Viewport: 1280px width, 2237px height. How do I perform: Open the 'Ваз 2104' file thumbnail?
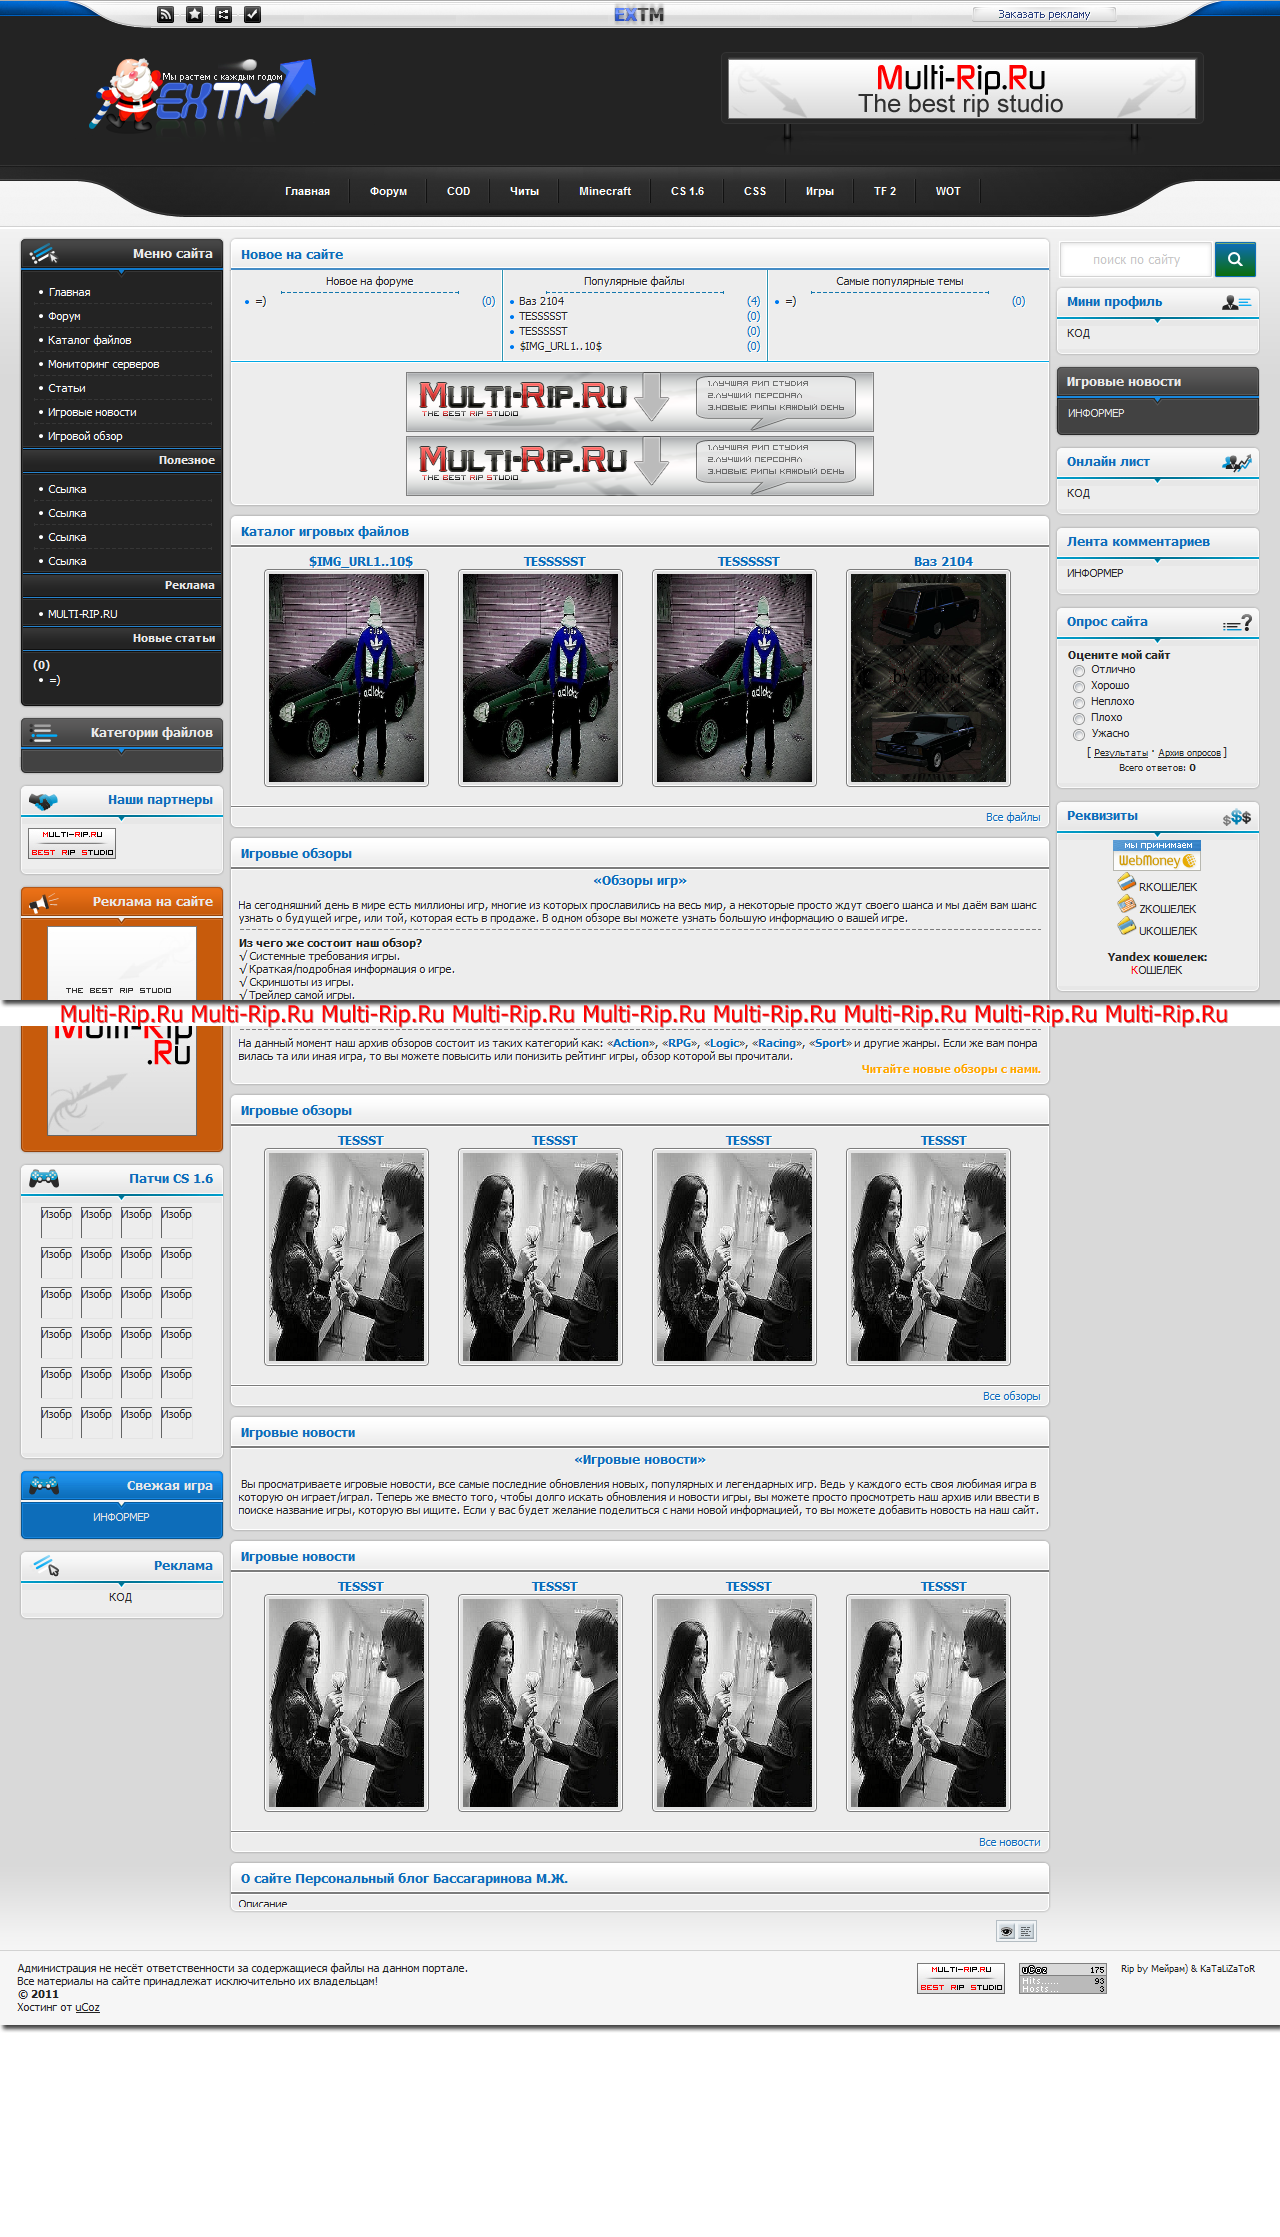point(928,677)
